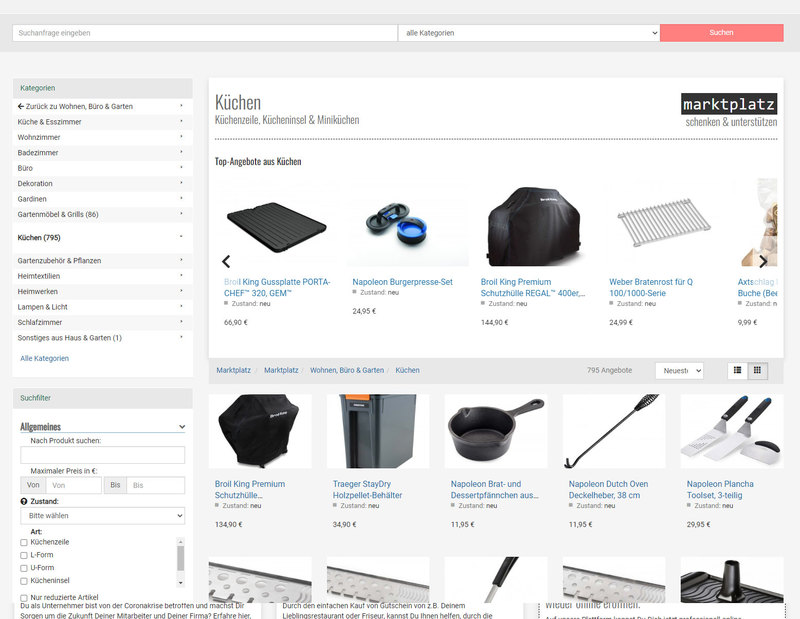Click the Nach Produkt suchen field
Viewport: 800px width, 619px height.
(103, 455)
